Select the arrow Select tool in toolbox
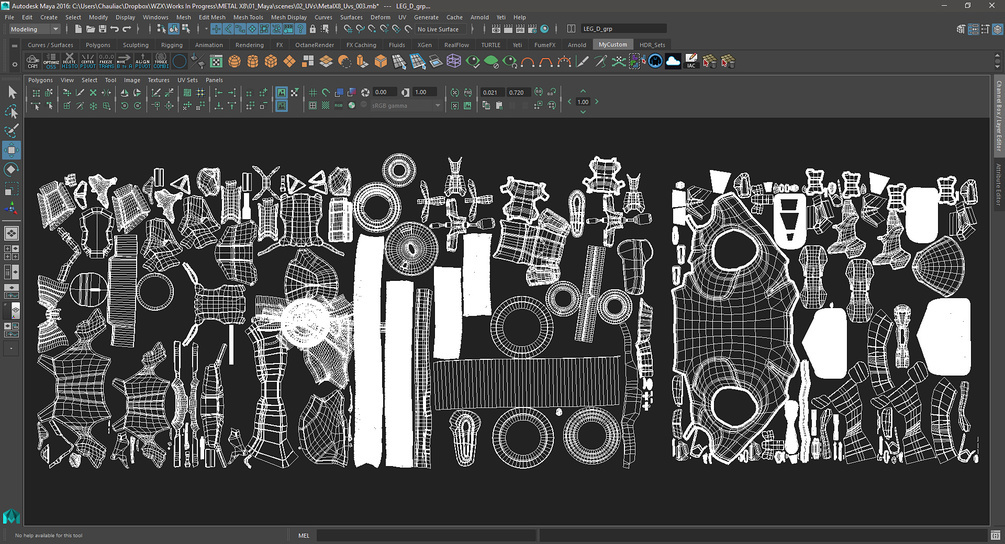 pos(12,92)
